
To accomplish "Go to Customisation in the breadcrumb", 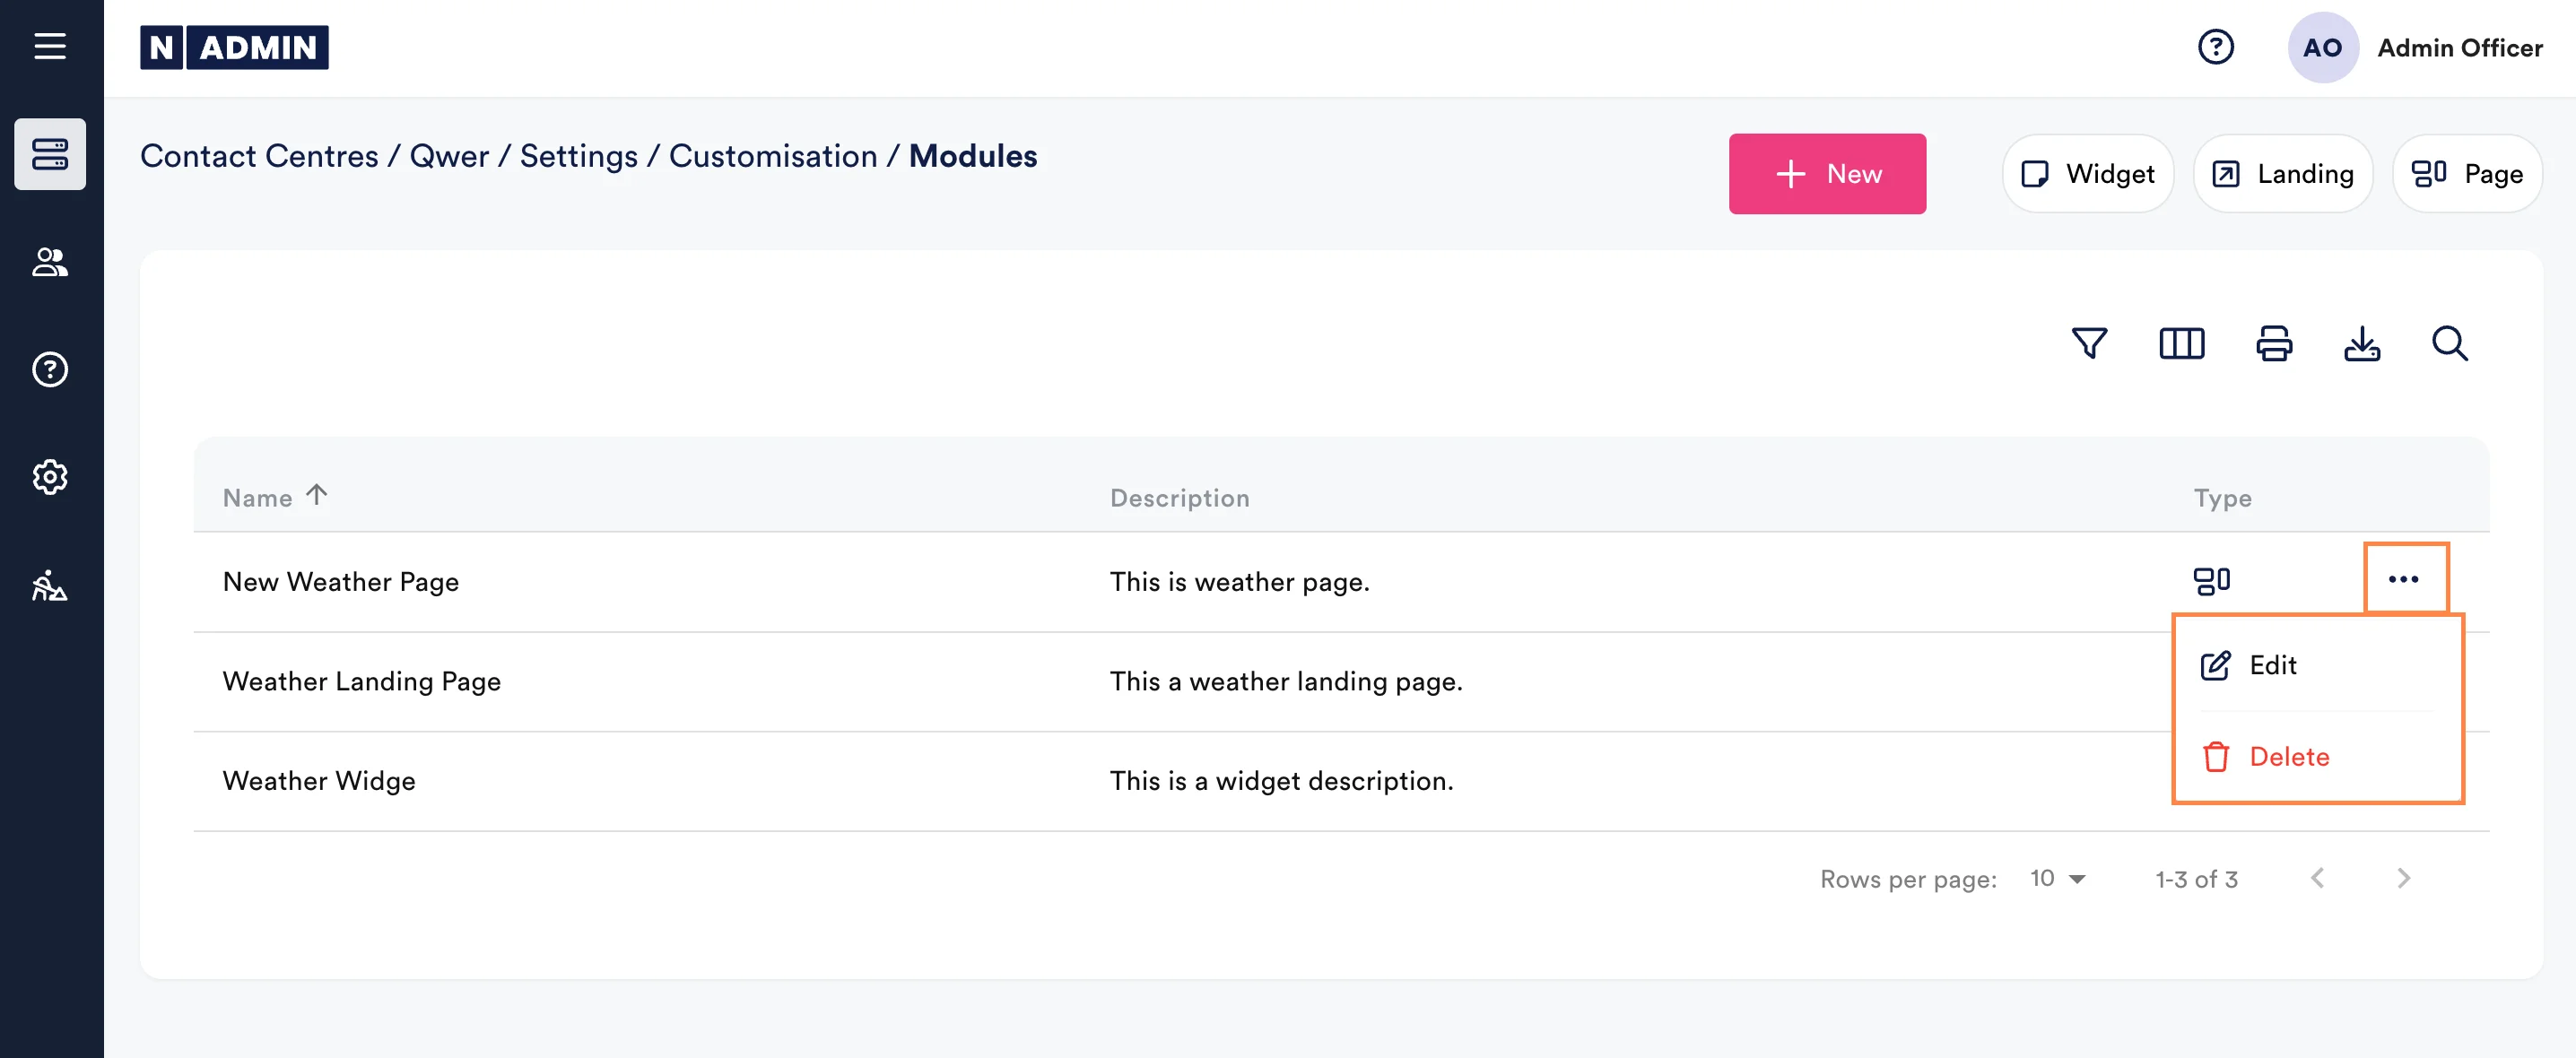I will 772,156.
